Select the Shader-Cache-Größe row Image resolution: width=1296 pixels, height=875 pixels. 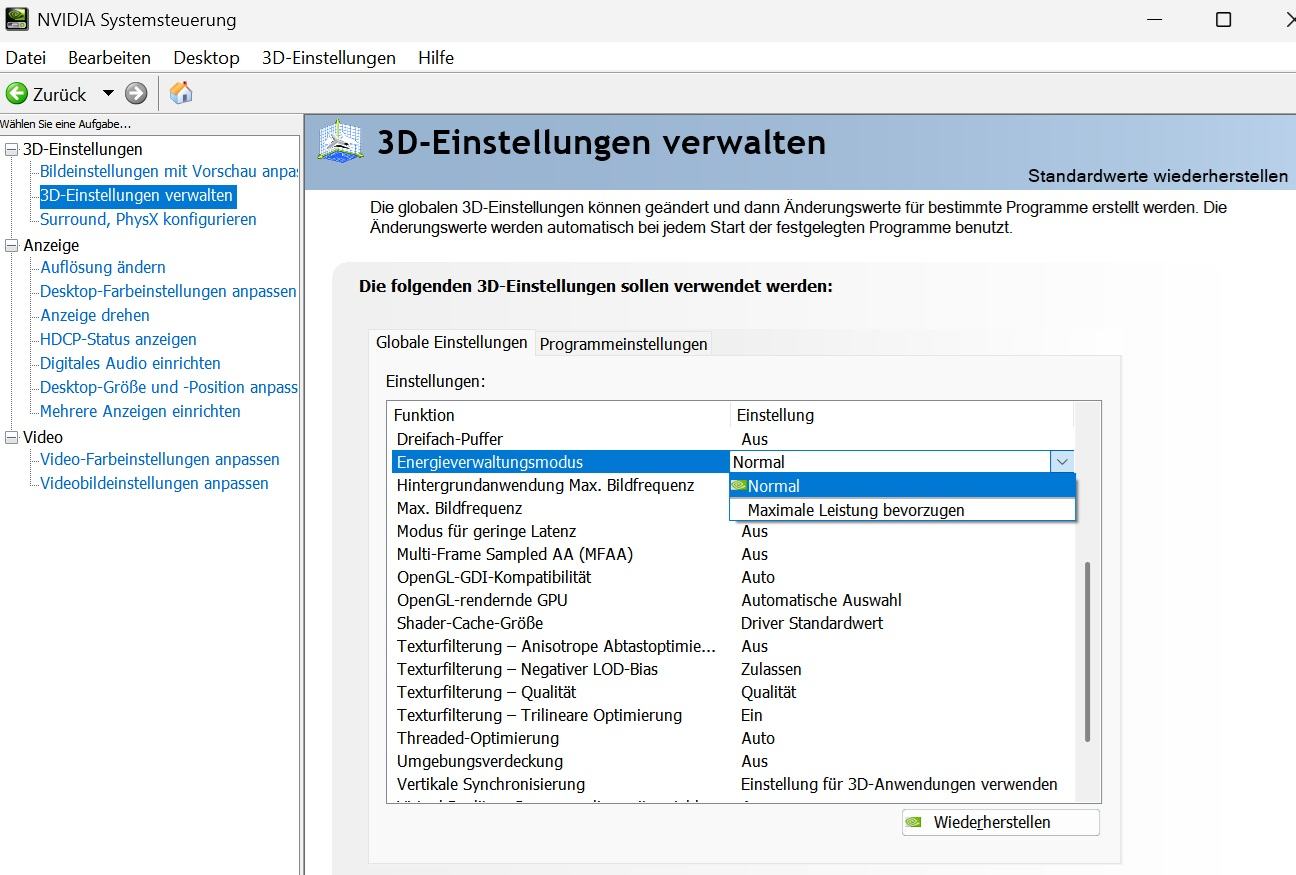[x=731, y=623]
